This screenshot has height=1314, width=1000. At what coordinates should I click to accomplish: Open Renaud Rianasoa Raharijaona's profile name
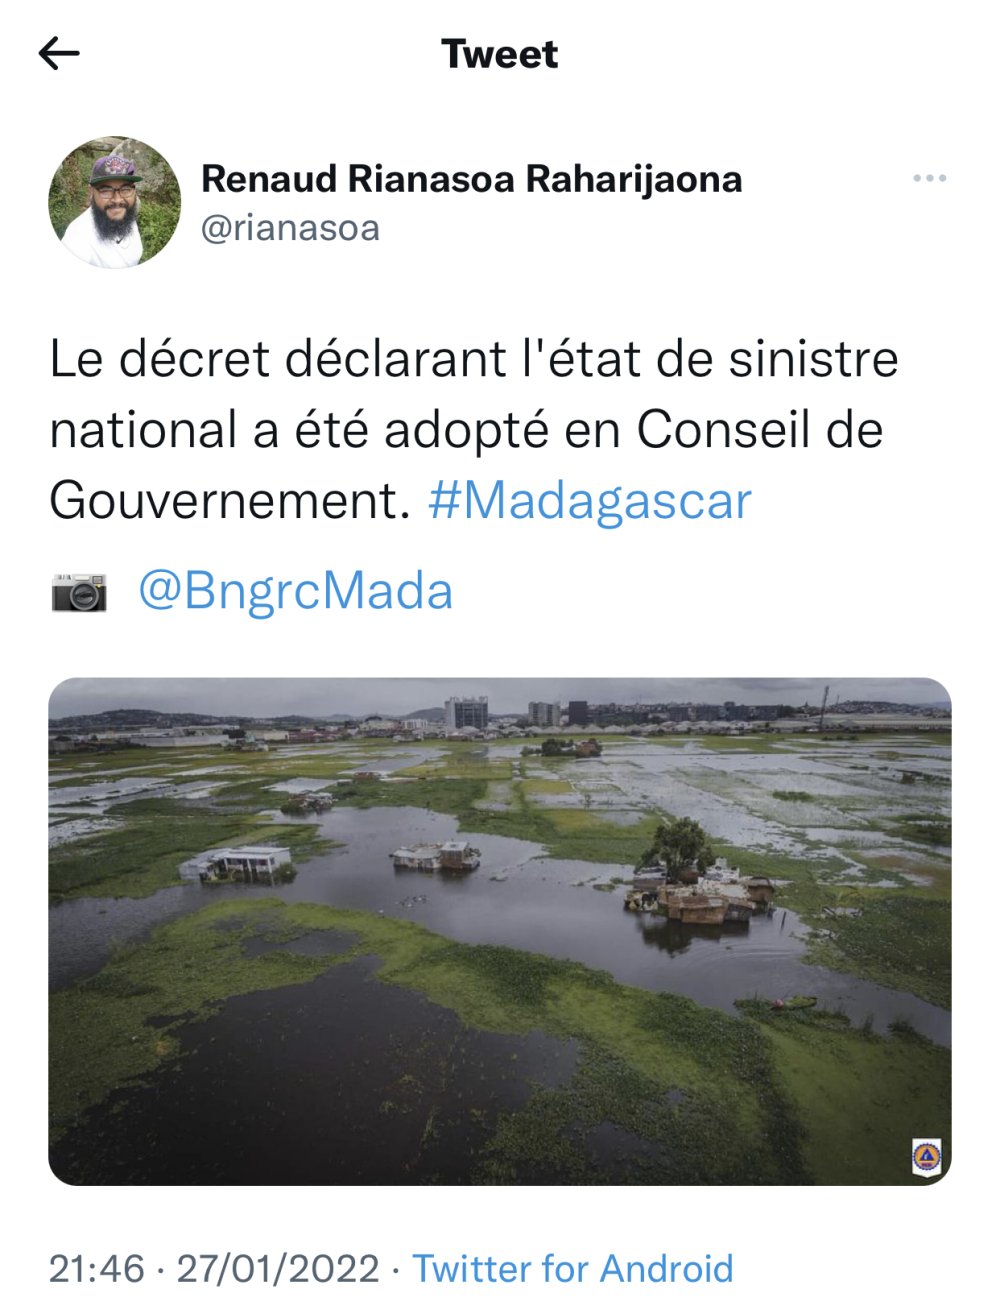pos(472,180)
